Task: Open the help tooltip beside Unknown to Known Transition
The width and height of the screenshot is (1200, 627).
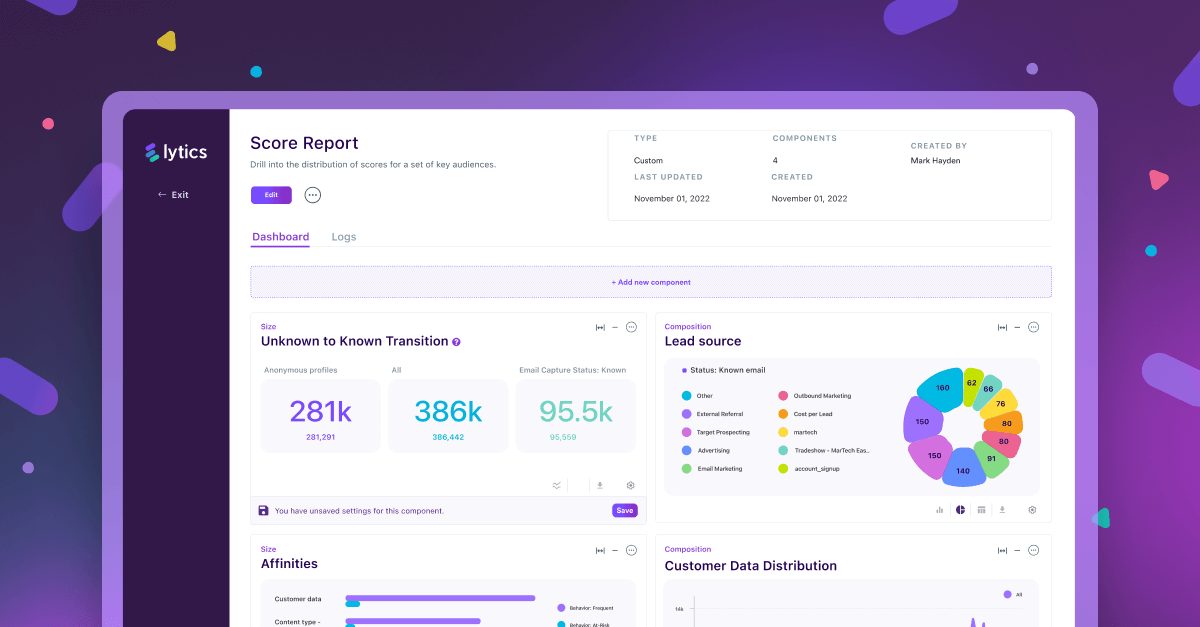Action: click(x=456, y=342)
